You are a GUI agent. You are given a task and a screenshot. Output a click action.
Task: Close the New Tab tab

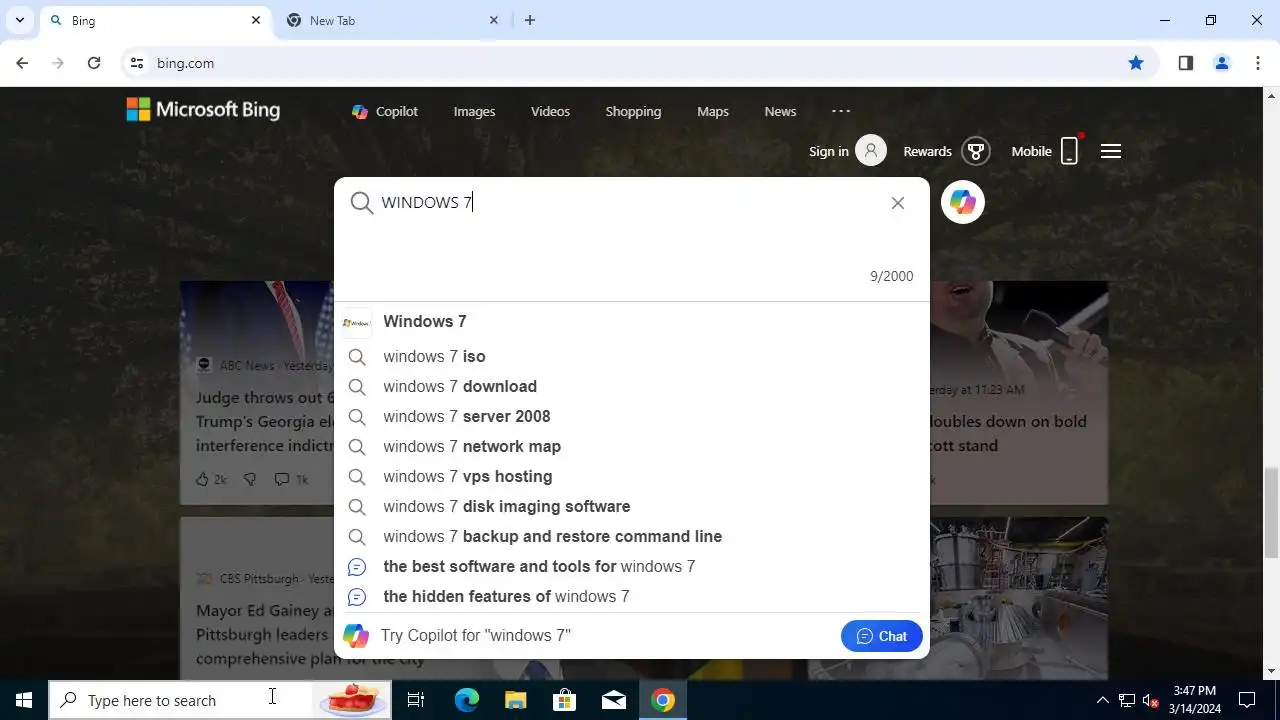(494, 20)
